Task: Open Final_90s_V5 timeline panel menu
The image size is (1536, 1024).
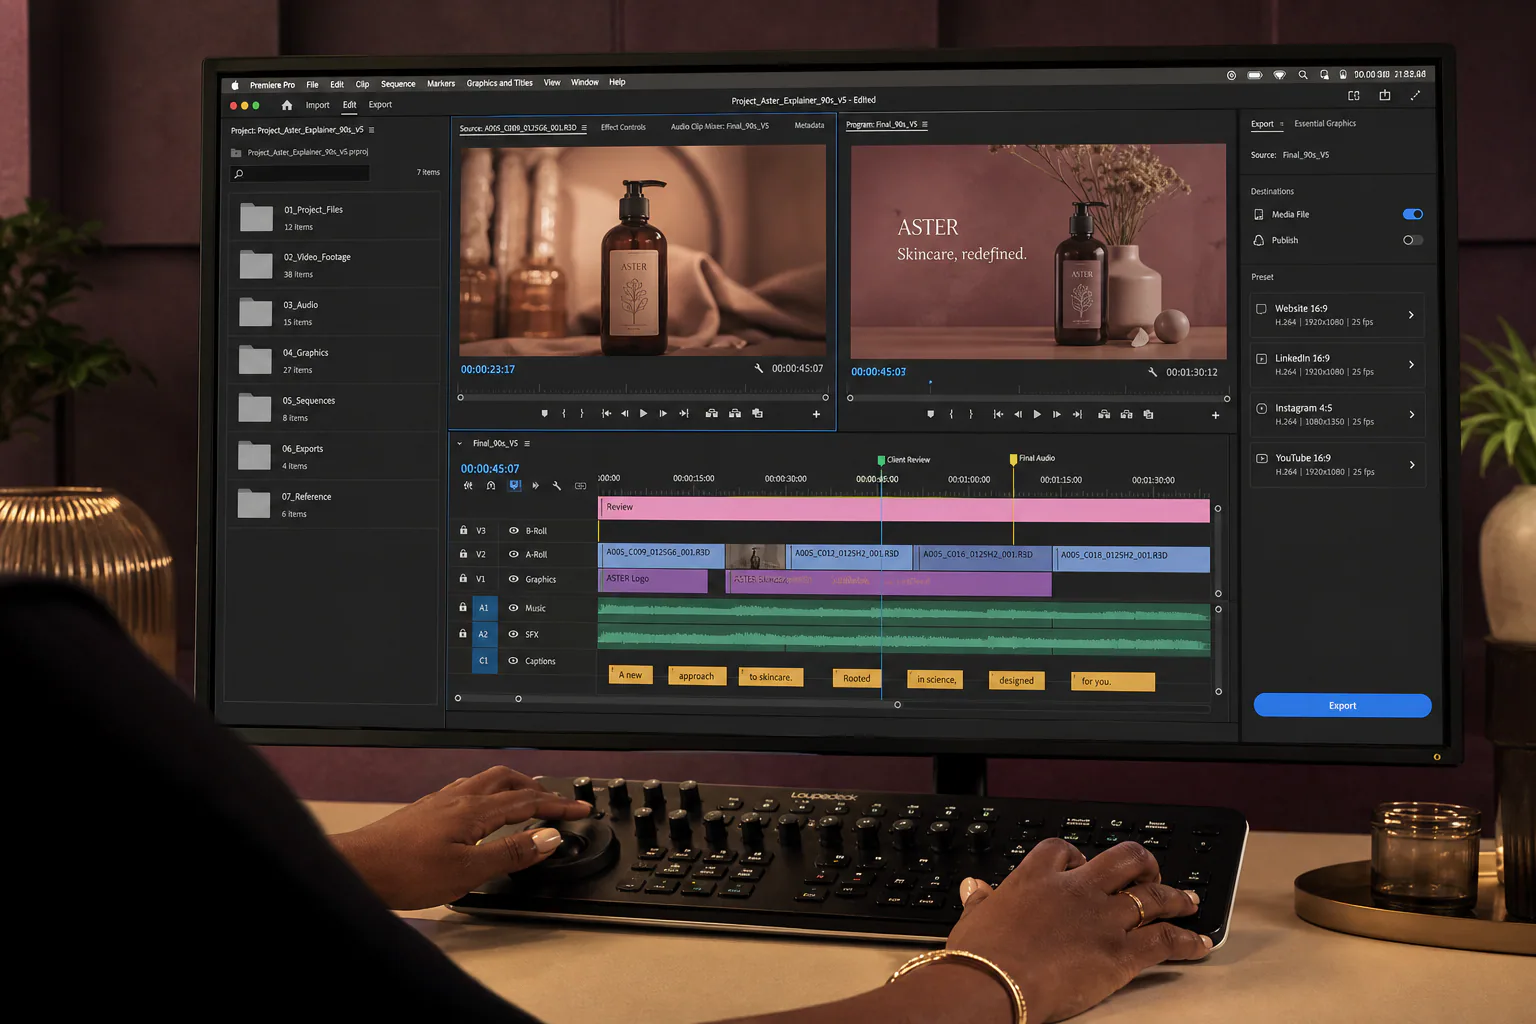Action: coord(527,443)
